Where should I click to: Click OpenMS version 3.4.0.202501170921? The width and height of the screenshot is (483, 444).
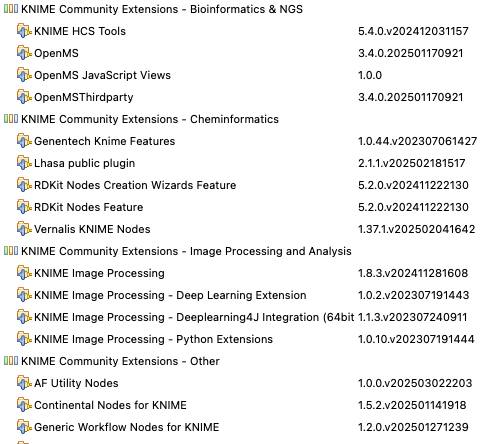[x=411, y=53]
